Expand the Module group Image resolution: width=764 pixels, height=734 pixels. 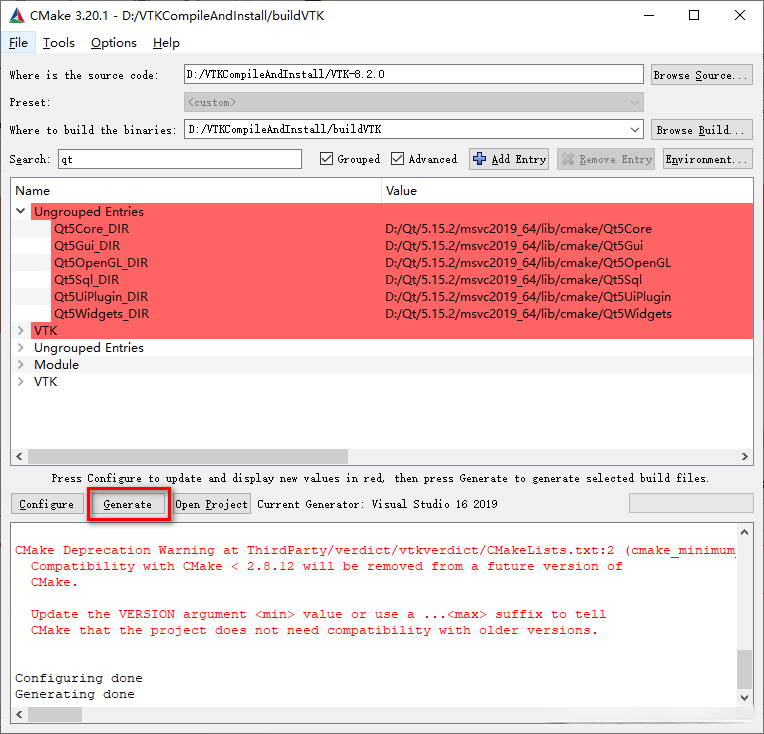click(20, 365)
